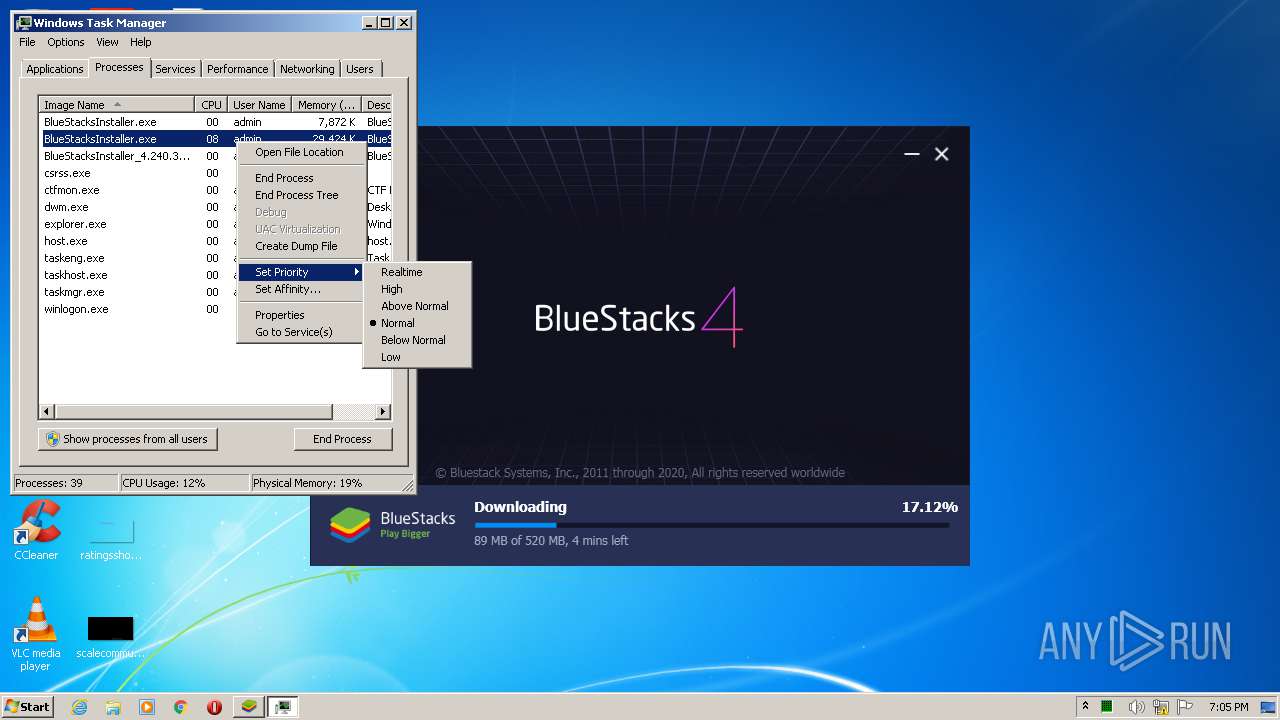The image size is (1280, 720).
Task: Switch to the Networking tab
Action: (x=307, y=69)
